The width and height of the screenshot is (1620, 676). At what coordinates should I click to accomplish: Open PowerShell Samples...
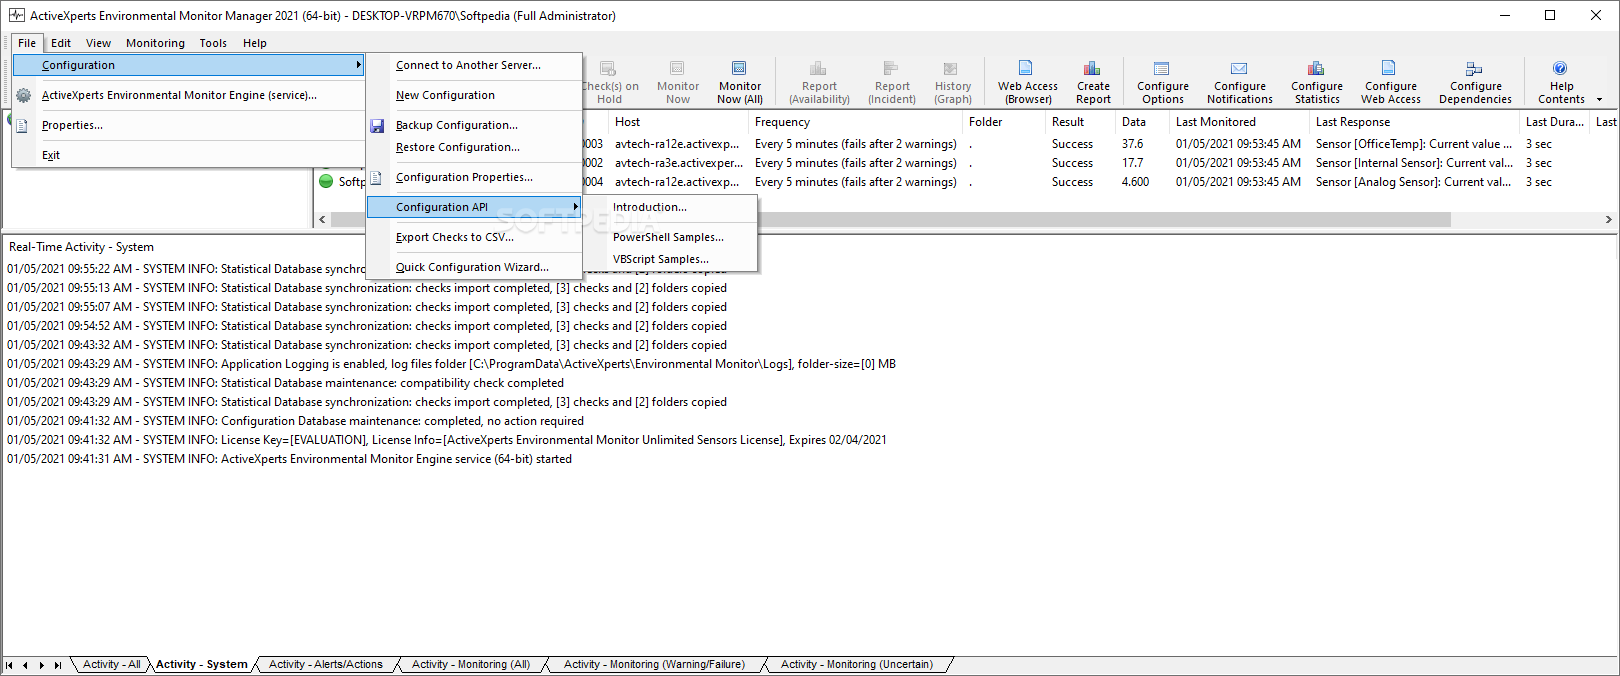(670, 237)
